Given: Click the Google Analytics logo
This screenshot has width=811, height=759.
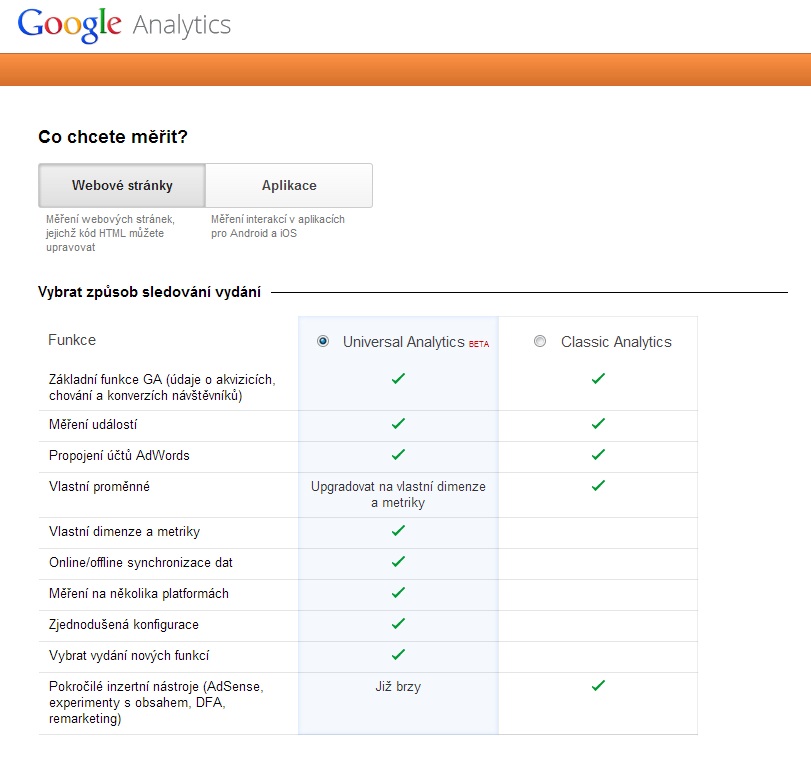Looking at the screenshot, I should point(124,24).
